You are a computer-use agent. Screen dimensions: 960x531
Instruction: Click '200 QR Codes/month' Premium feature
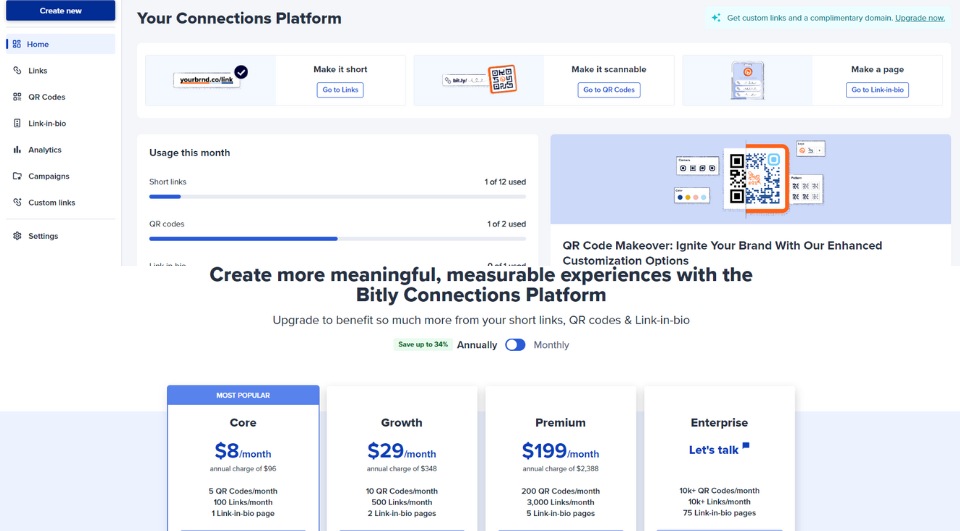pyautogui.click(x=560, y=491)
